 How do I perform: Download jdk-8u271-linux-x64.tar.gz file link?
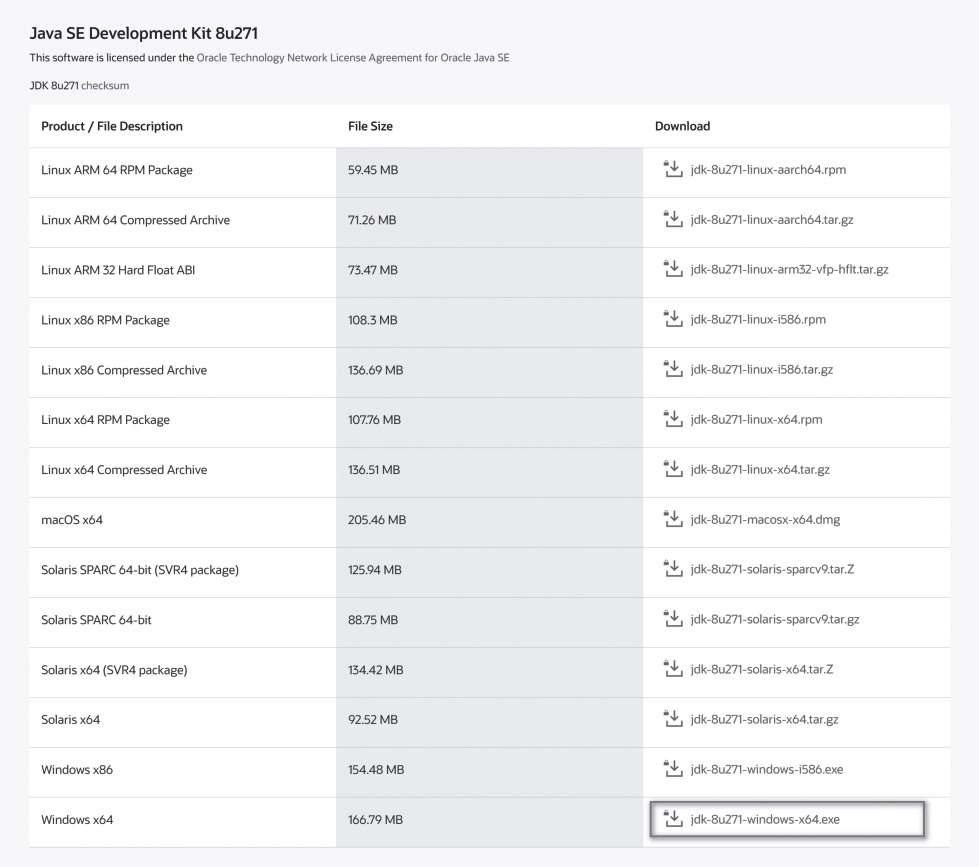tap(759, 470)
